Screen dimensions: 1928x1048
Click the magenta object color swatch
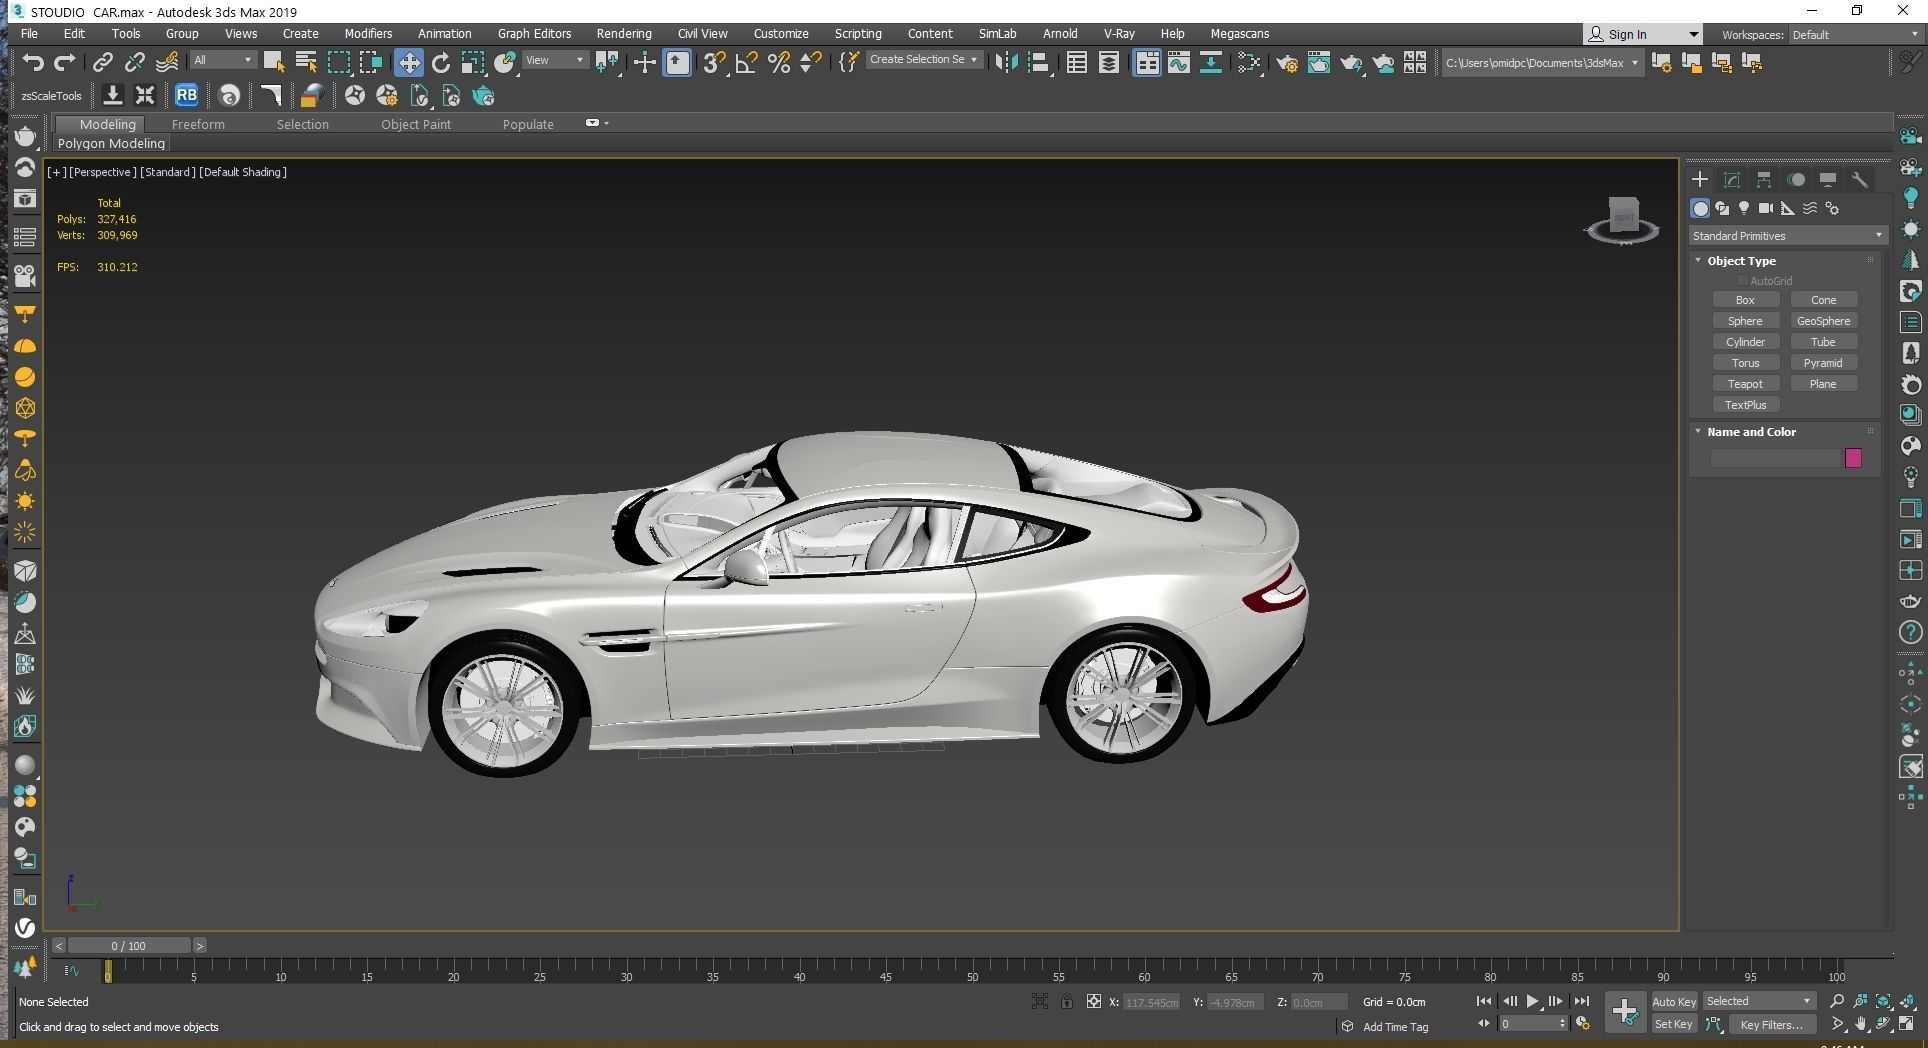tap(1853, 458)
